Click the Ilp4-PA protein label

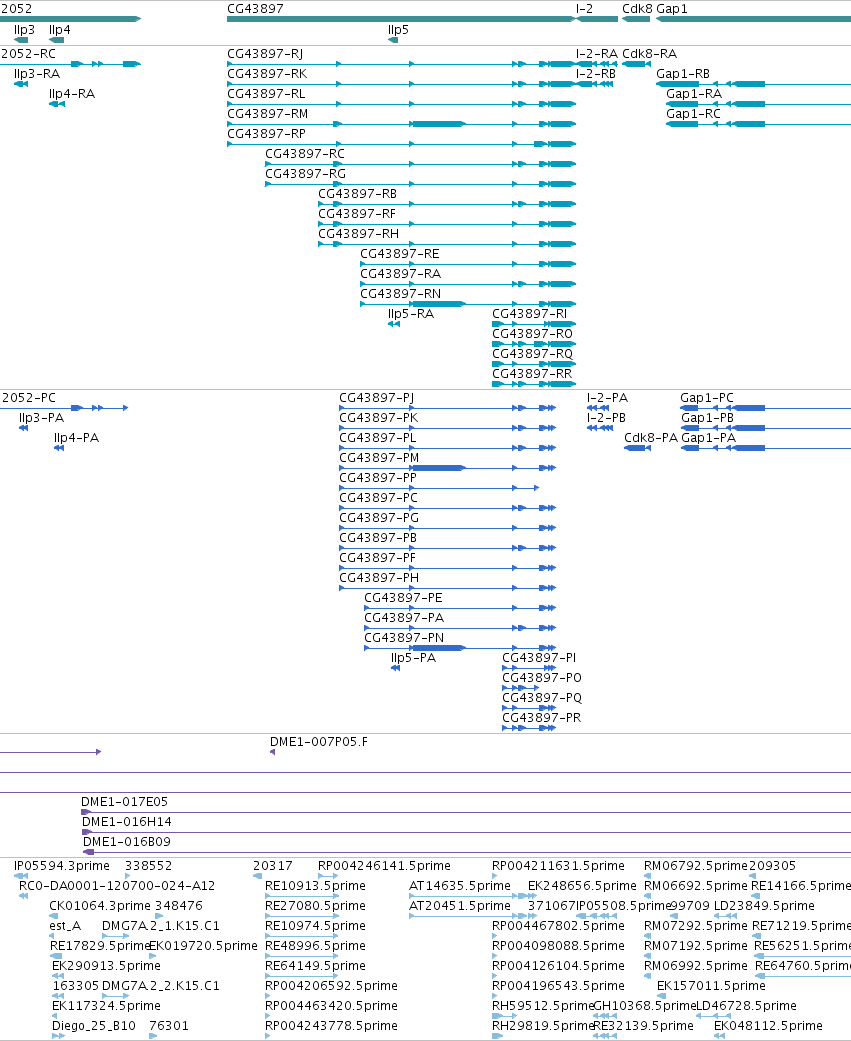point(76,438)
